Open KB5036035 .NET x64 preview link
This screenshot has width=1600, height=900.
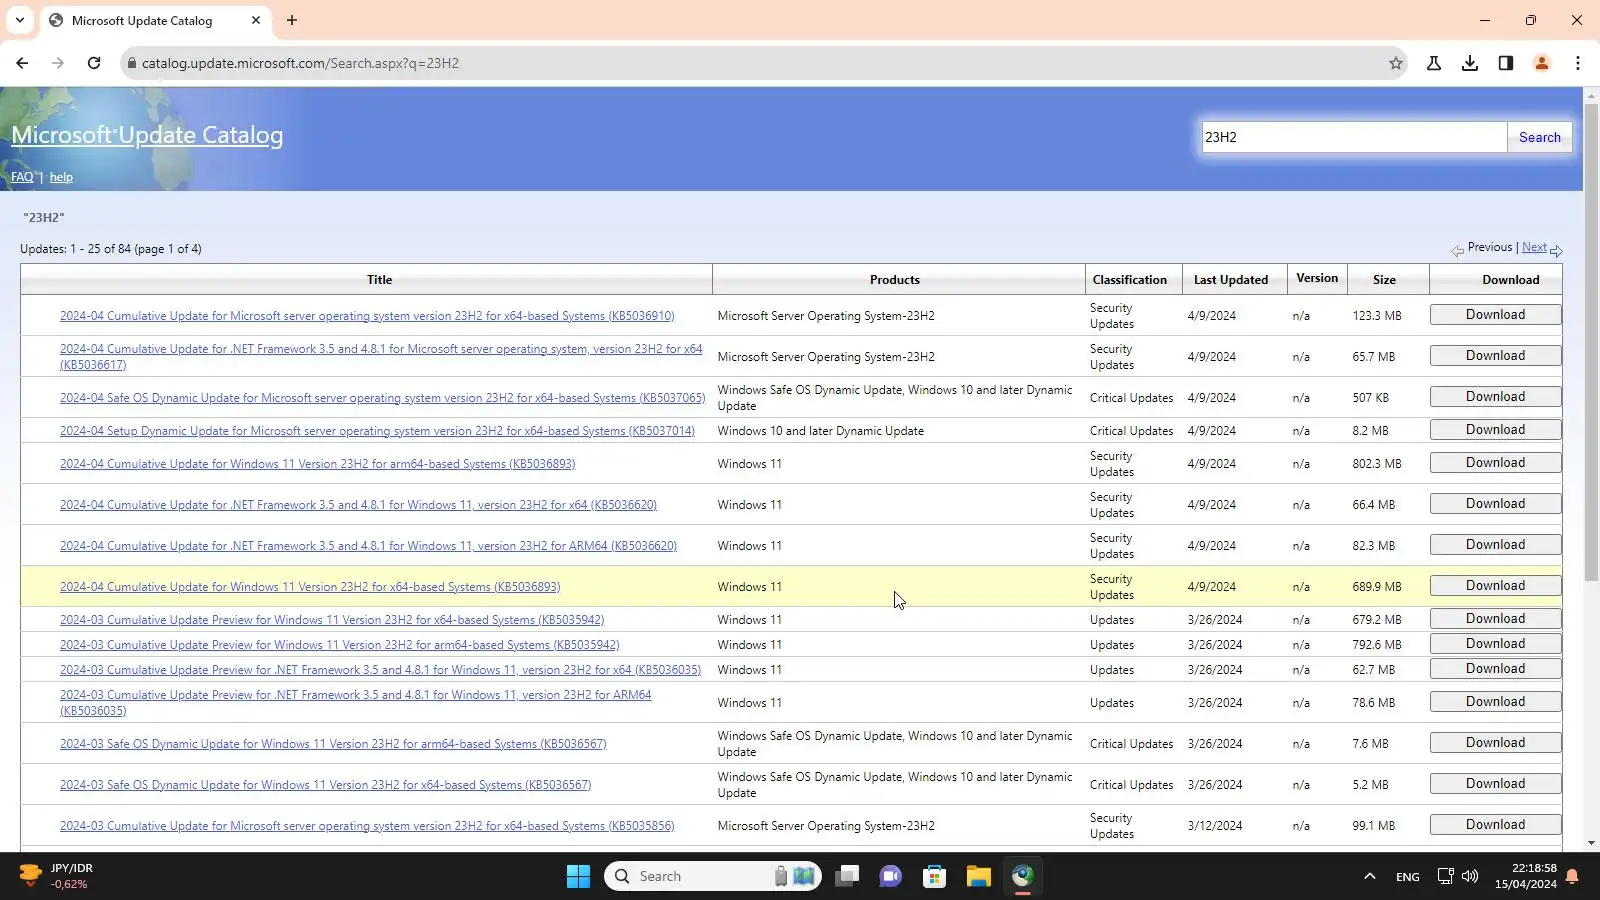tap(380, 670)
